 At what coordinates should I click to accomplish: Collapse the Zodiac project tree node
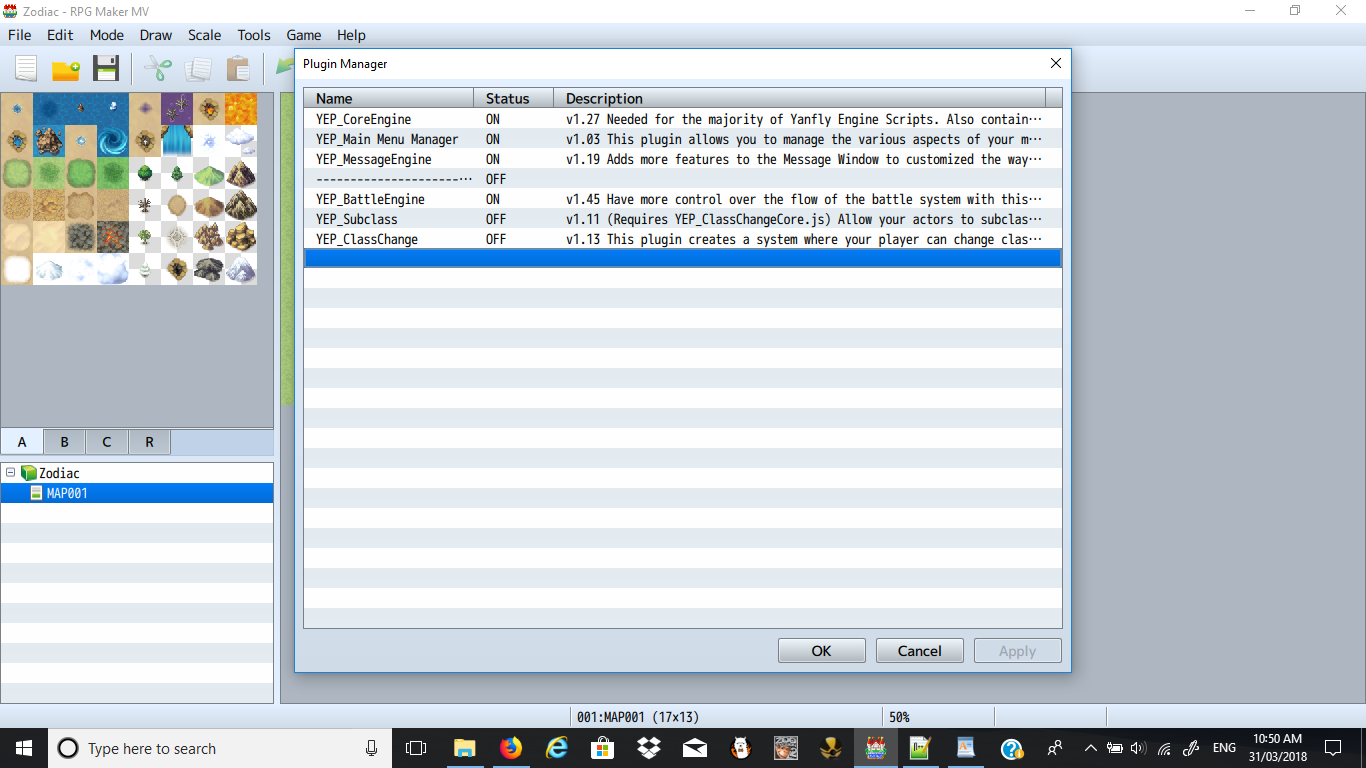point(10,473)
